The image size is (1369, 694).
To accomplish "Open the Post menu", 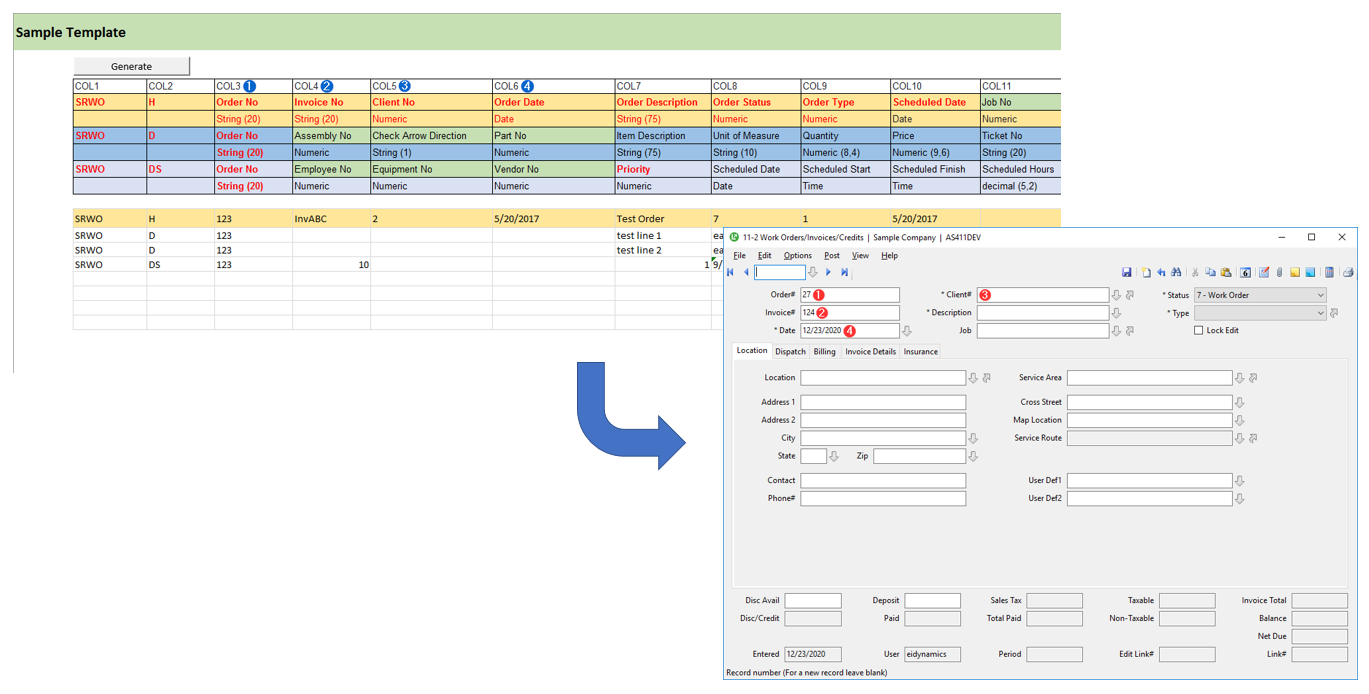I will pos(831,256).
